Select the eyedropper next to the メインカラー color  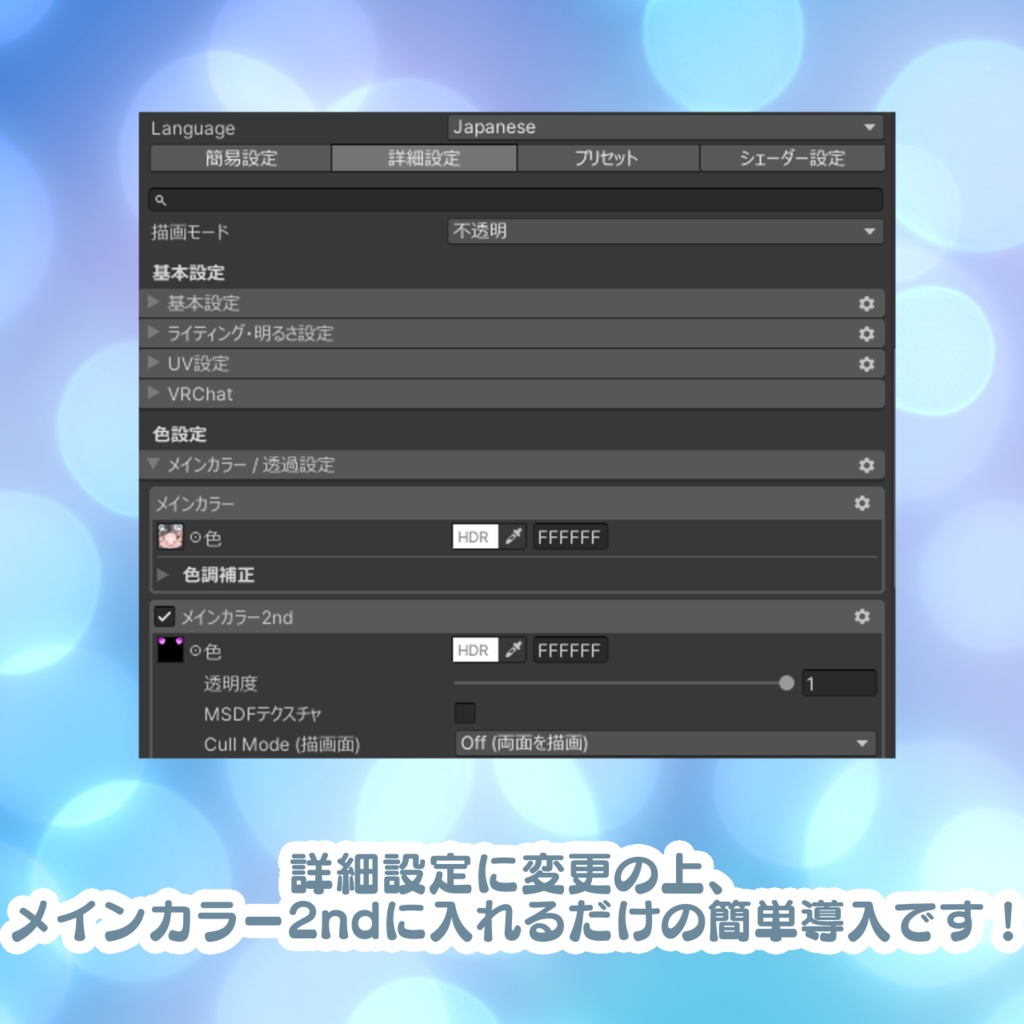point(515,537)
